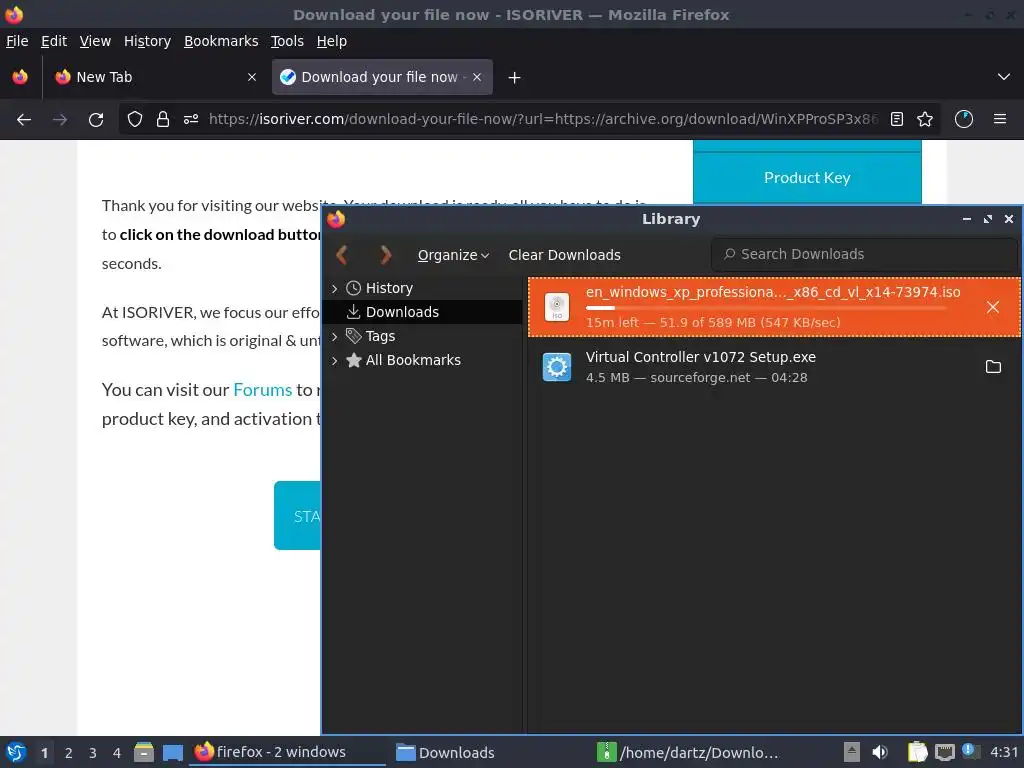Expand the Tags tree node
This screenshot has width=1024, height=768.
(x=334, y=336)
